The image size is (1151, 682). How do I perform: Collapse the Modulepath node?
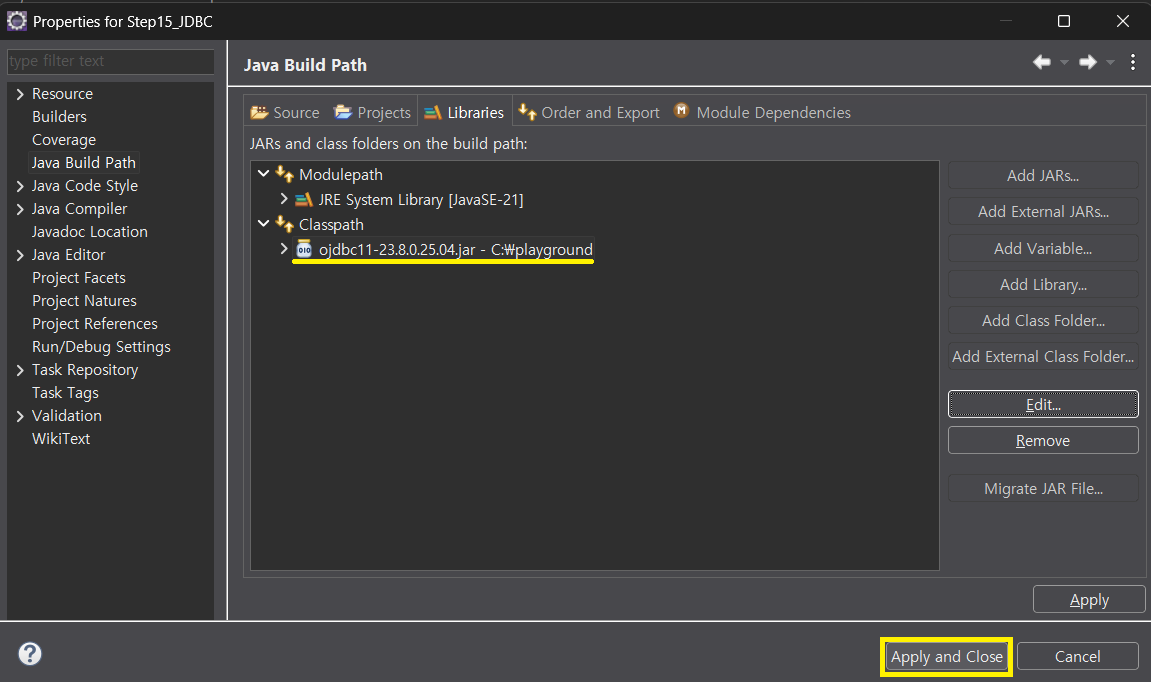tap(264, 174)
